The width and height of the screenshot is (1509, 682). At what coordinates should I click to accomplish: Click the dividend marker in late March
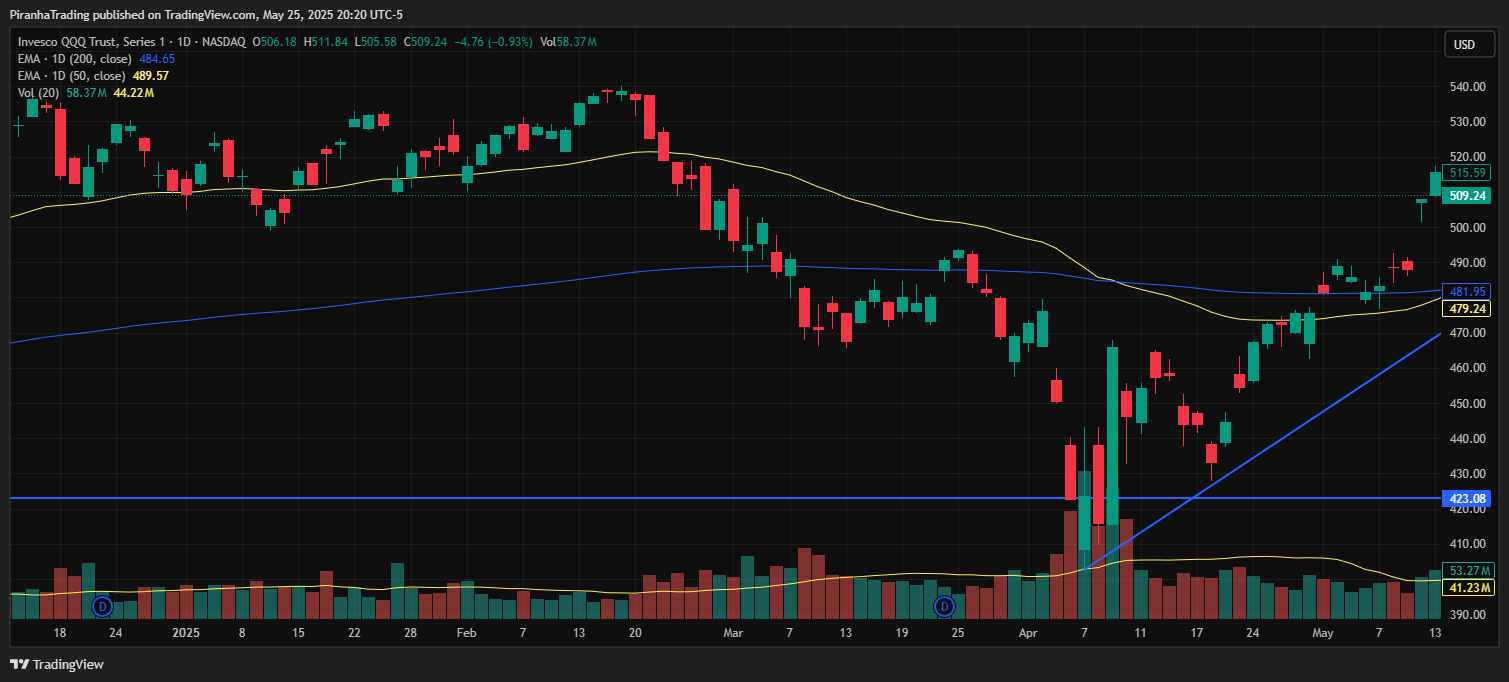click(x=943, y=606)
